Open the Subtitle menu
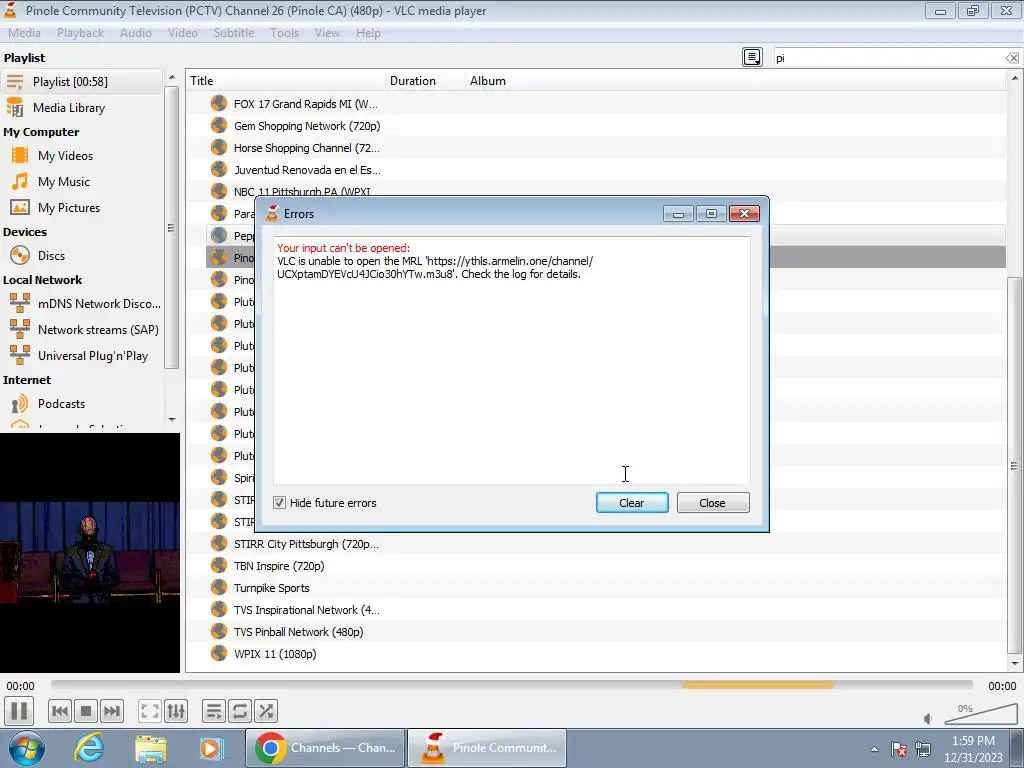1024x768 pixels. pos(234,33)
